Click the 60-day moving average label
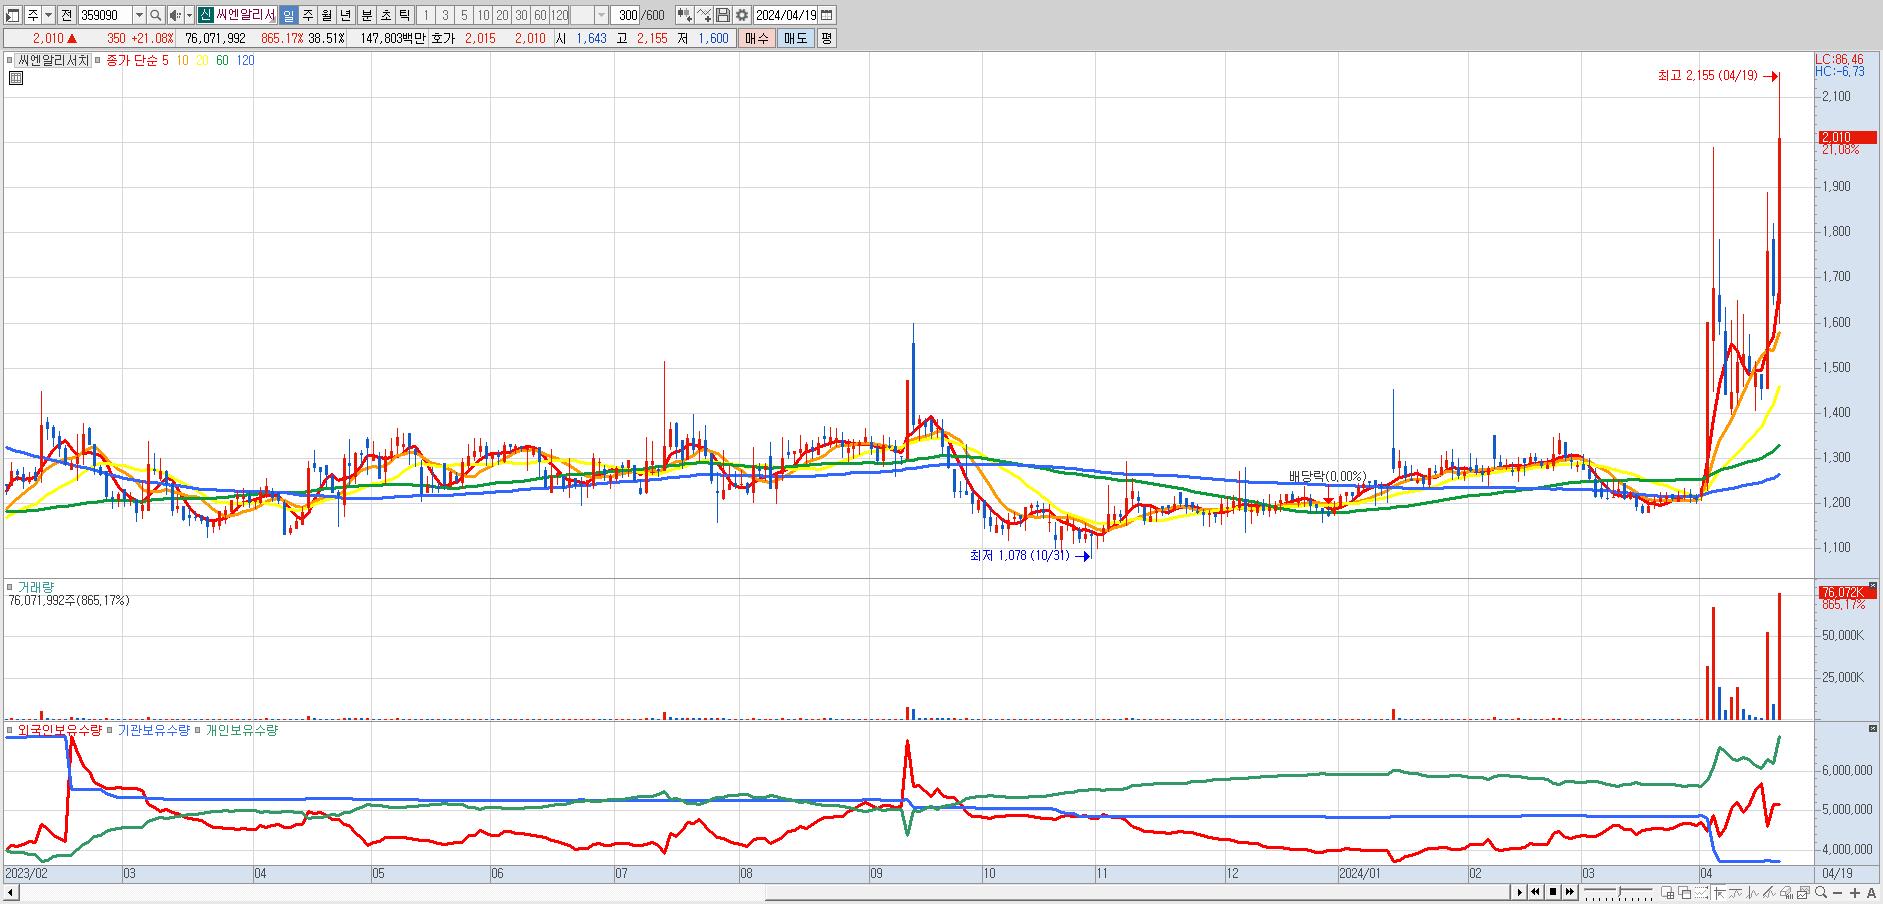The height and width of the screenshot is (904, 1883). point(222,60)
